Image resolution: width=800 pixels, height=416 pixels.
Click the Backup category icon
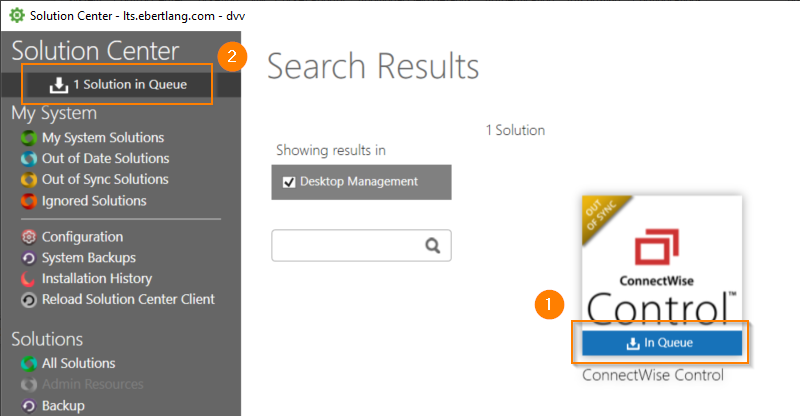coord(28,406)
